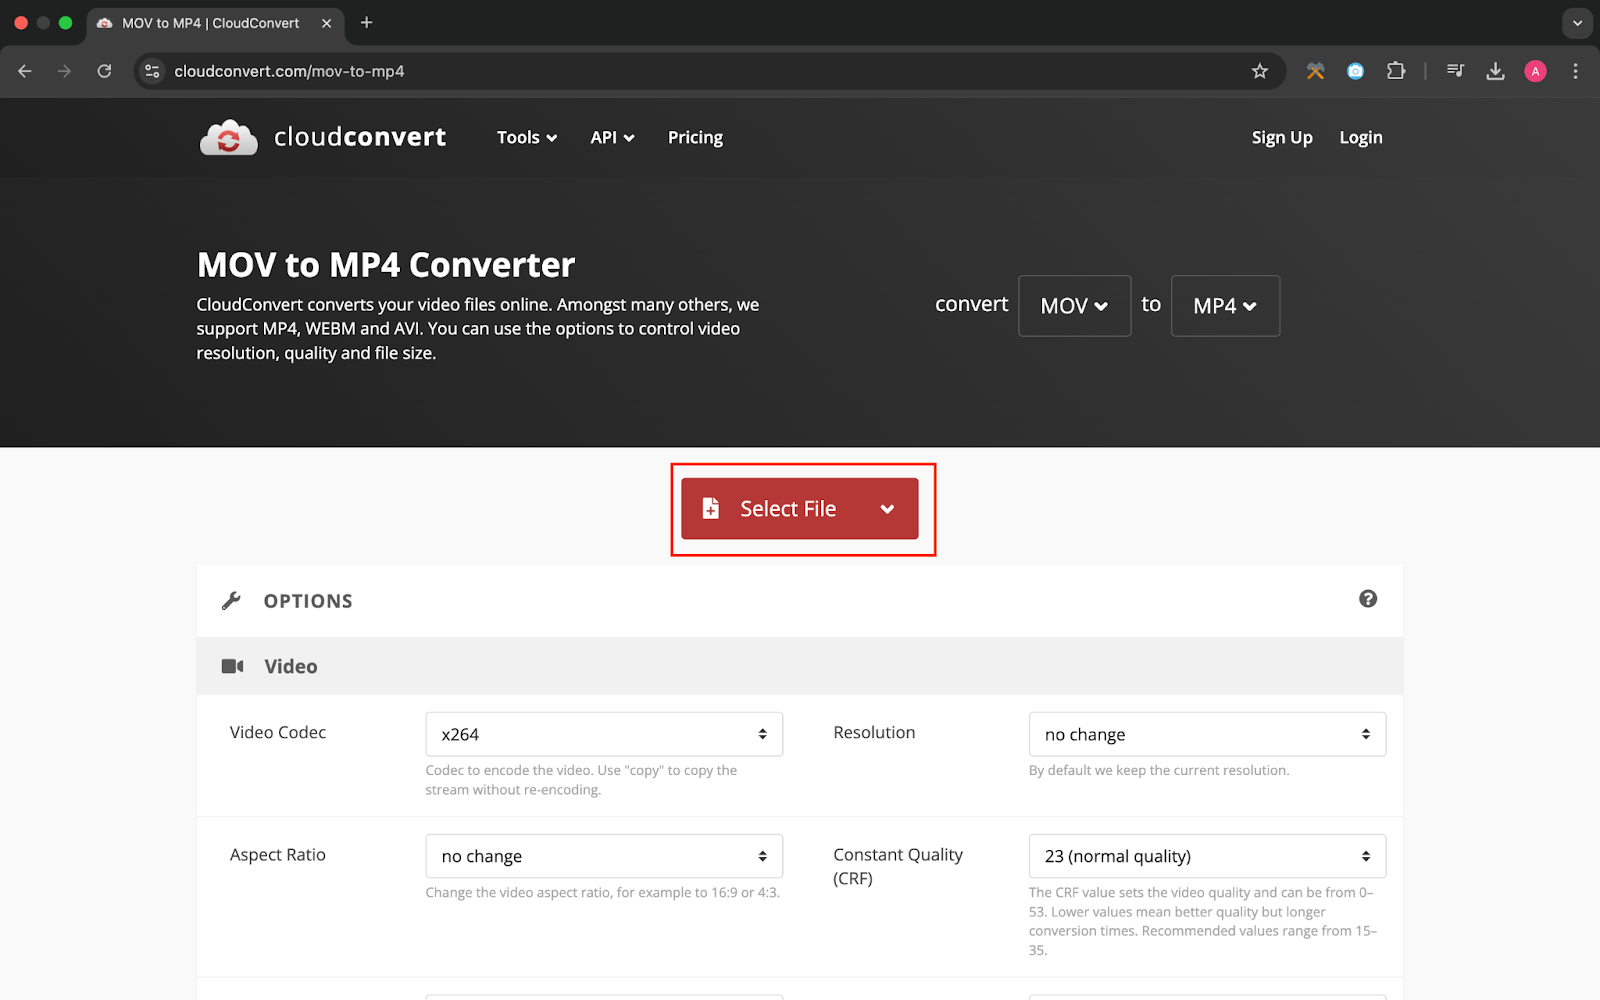Image resolution: width=1600 pixels, height=1000 pixels.
Task: Go to the Sign Up link
Action: 1281,138
